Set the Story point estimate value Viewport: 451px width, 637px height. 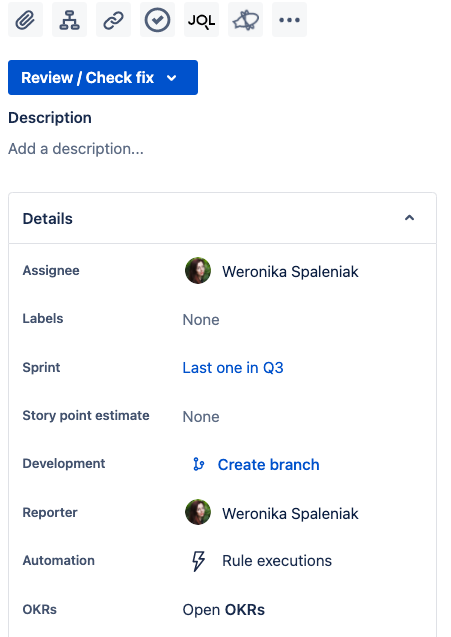(201, 417)
